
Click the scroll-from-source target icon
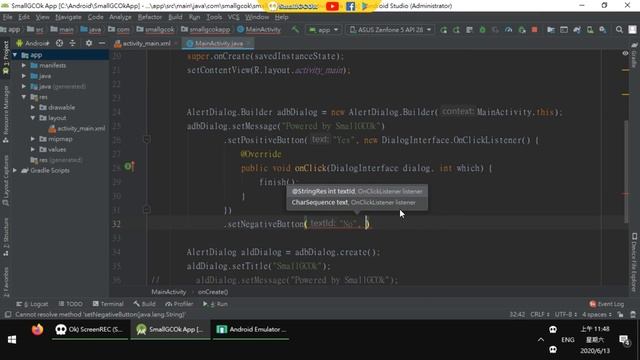pyautogui.click(x=59, y=43)
